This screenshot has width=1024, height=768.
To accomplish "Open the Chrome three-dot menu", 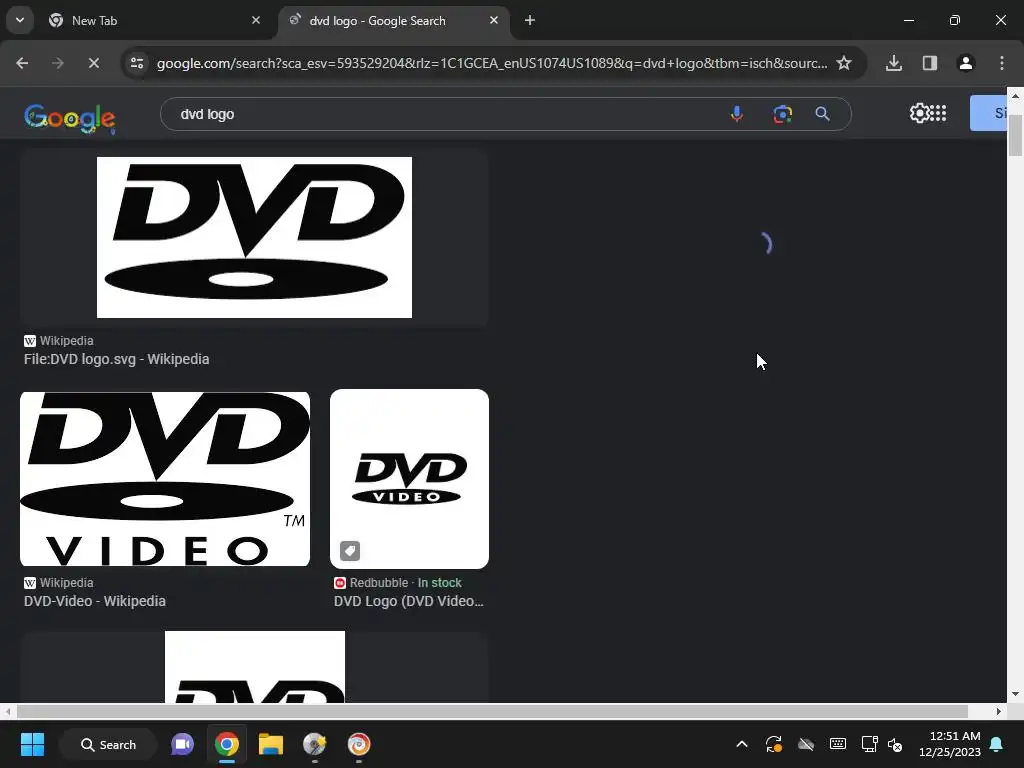I will (x=1002, y=63).
